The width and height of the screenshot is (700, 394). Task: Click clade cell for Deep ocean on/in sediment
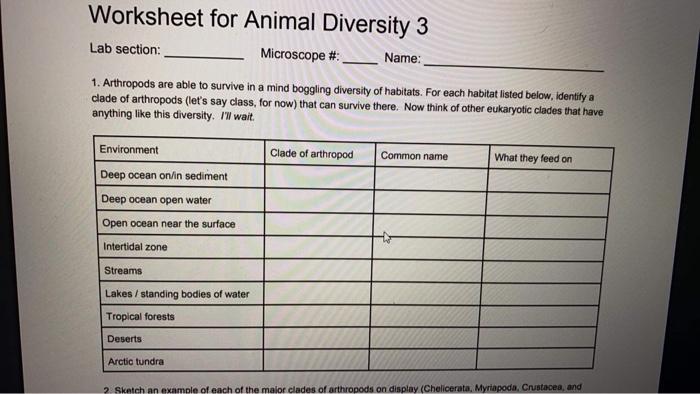pyautogui.click(x=320, y=176)
